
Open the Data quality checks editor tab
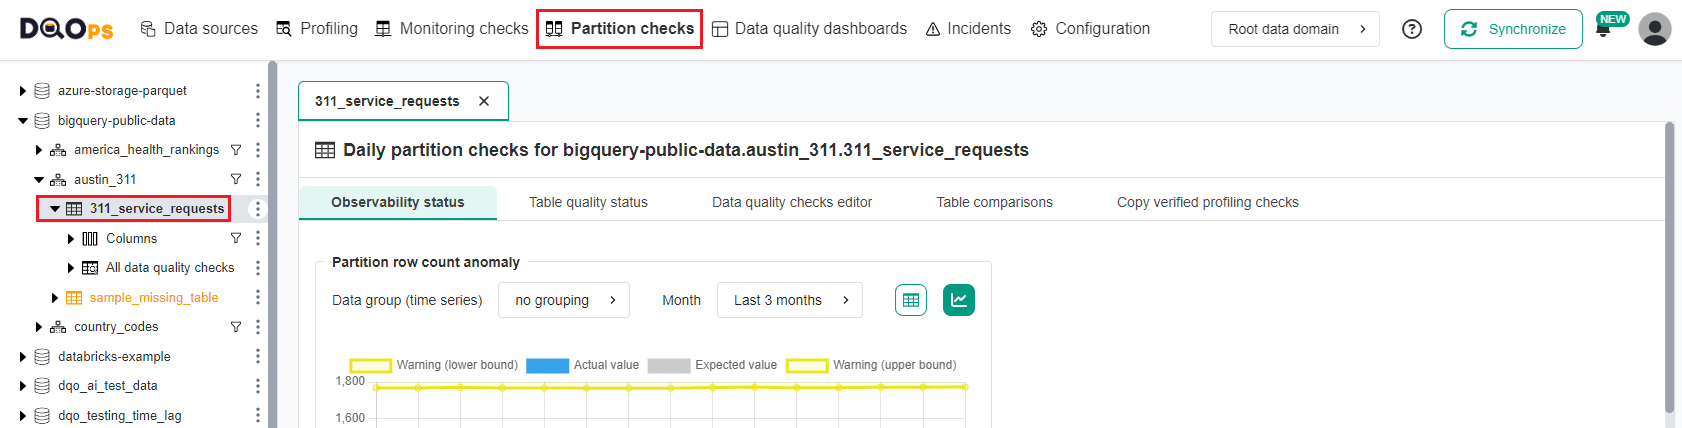[792, 202]
